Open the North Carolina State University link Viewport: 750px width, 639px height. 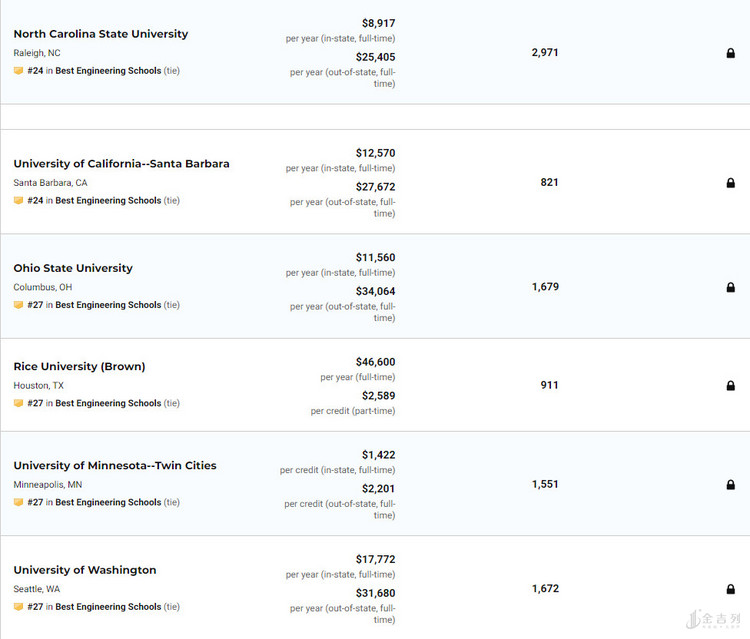(x=100, y=34)
